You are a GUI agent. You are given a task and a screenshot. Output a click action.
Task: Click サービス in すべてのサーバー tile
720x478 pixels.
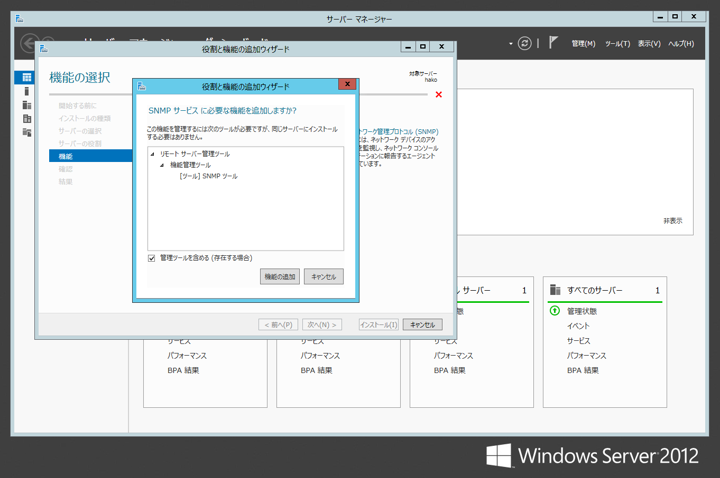pos(579,341)
